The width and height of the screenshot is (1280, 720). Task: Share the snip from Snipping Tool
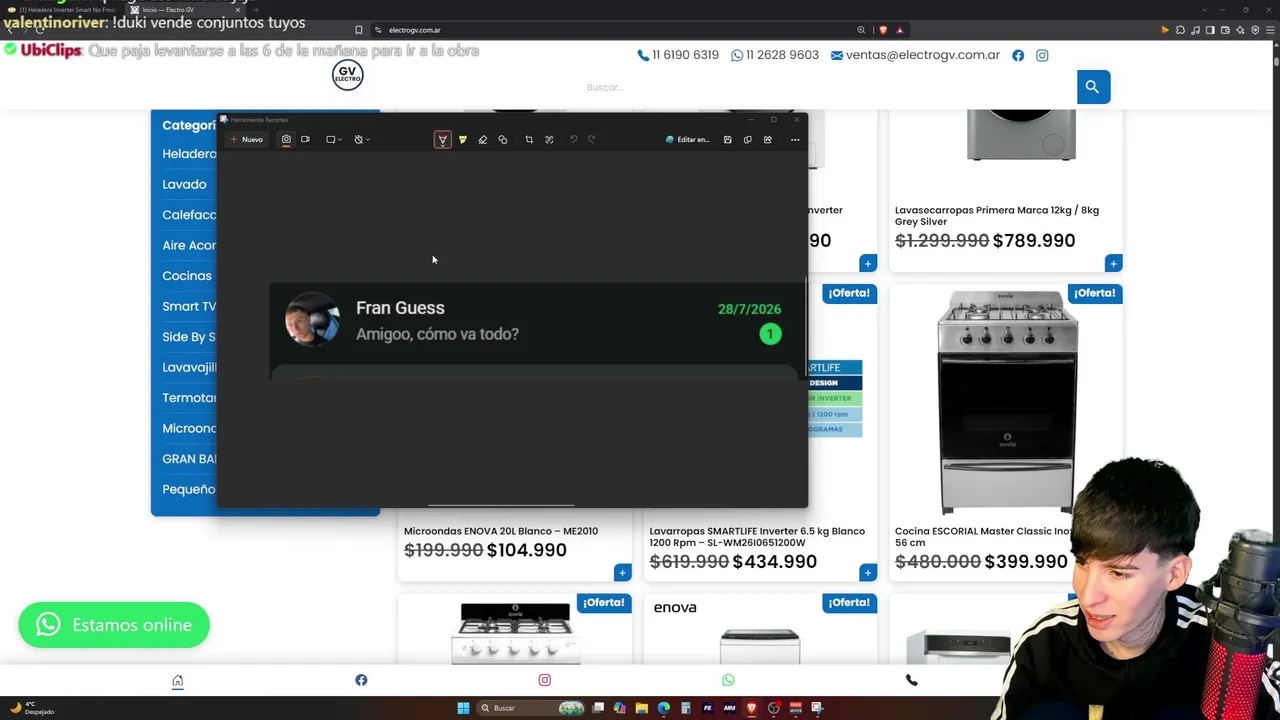(767, 140)
